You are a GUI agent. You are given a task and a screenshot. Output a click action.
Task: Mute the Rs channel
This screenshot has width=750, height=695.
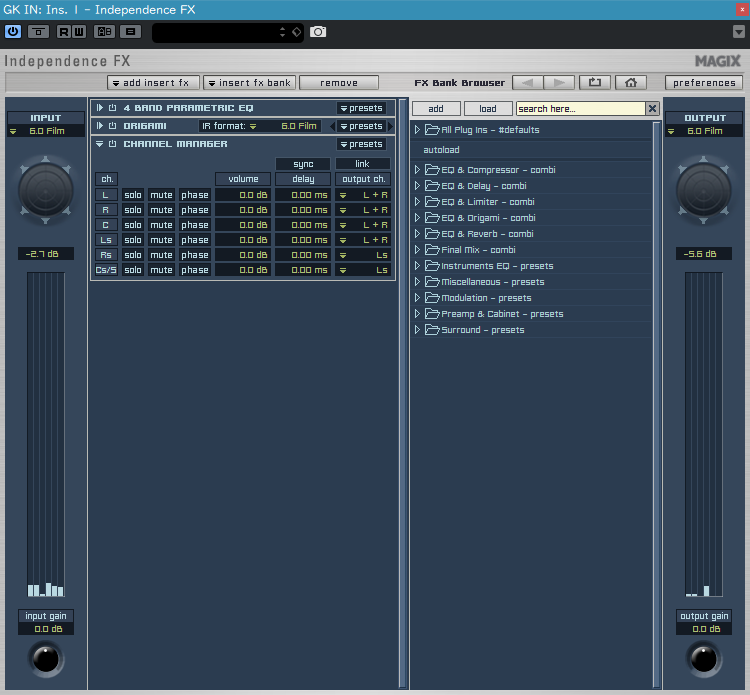pos(161,255)
